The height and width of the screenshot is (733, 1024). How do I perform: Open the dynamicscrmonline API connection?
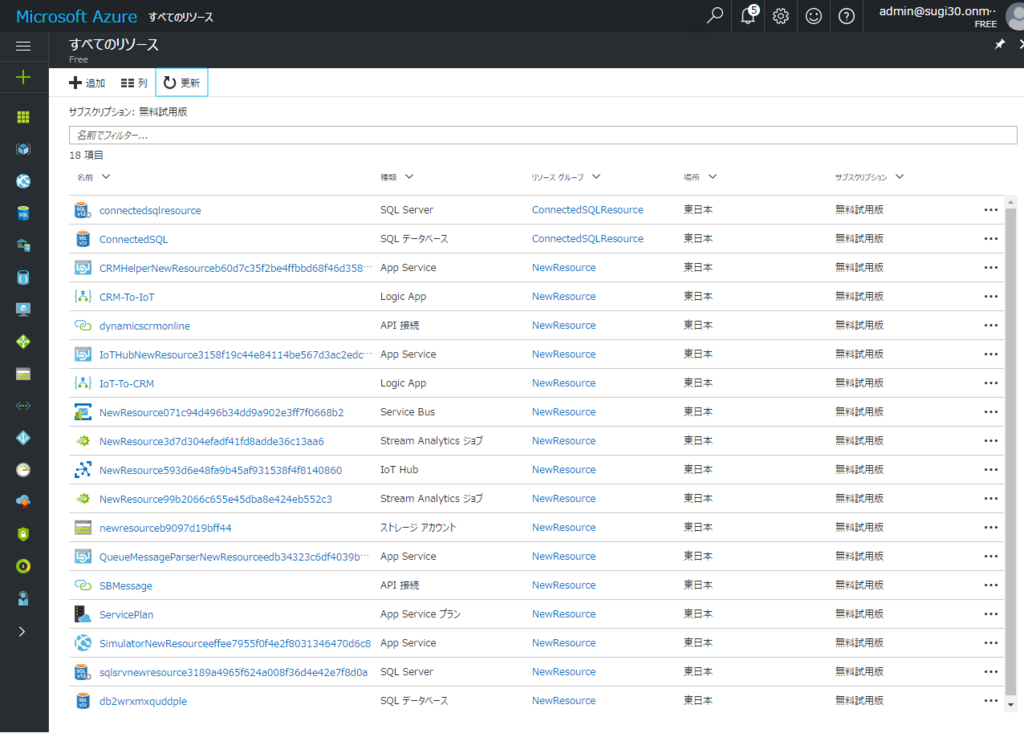click(144, 326)
